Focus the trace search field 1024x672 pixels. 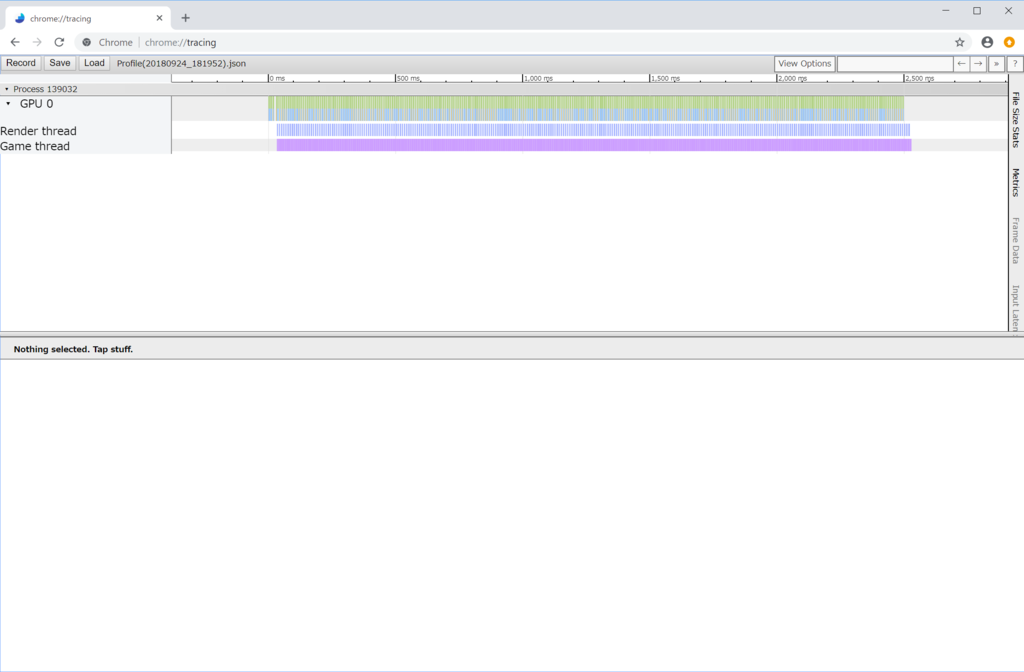[x=895, y=64]
